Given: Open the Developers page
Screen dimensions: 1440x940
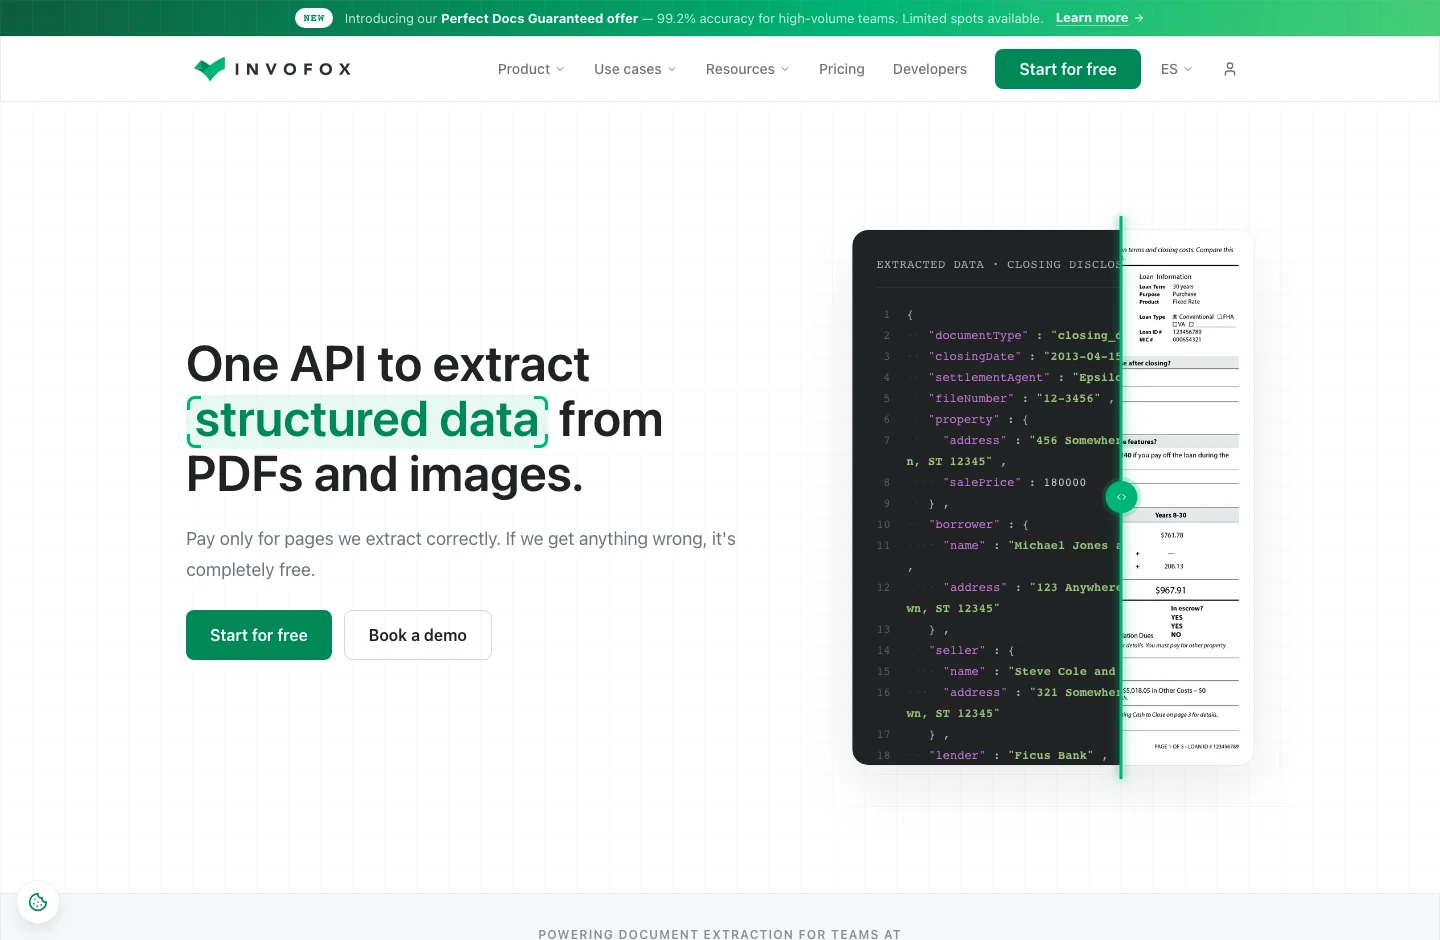Looking at the screenshot, I should [x=930, y=69].
